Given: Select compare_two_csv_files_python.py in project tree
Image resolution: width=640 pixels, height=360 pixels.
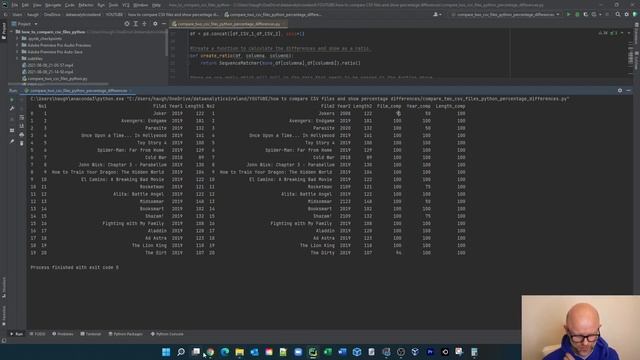Looking at the screenshot, I should coord(55,78).
